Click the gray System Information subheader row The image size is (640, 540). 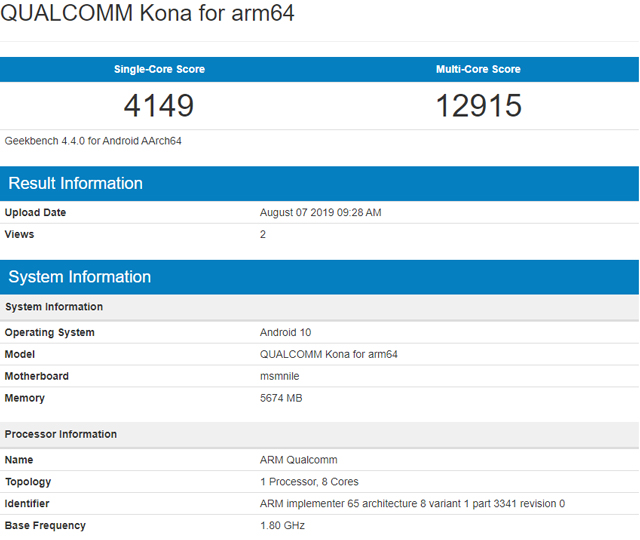54,307
